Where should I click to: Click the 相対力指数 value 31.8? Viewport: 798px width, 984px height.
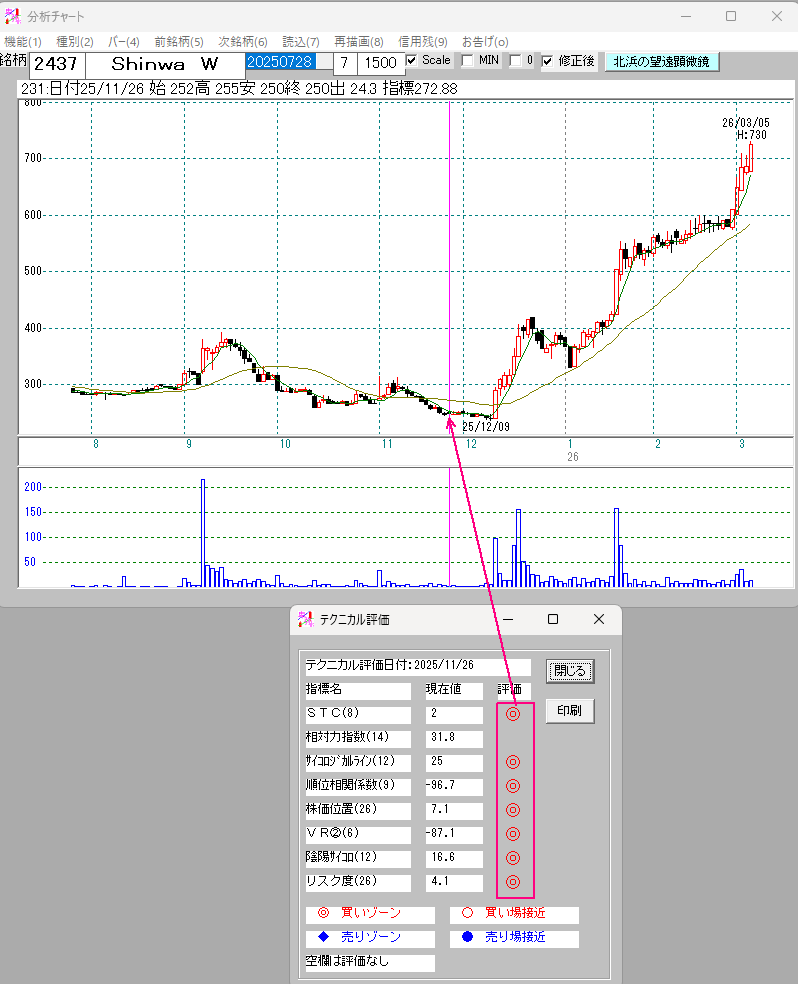pyautogui.click(x=454, y=738)
